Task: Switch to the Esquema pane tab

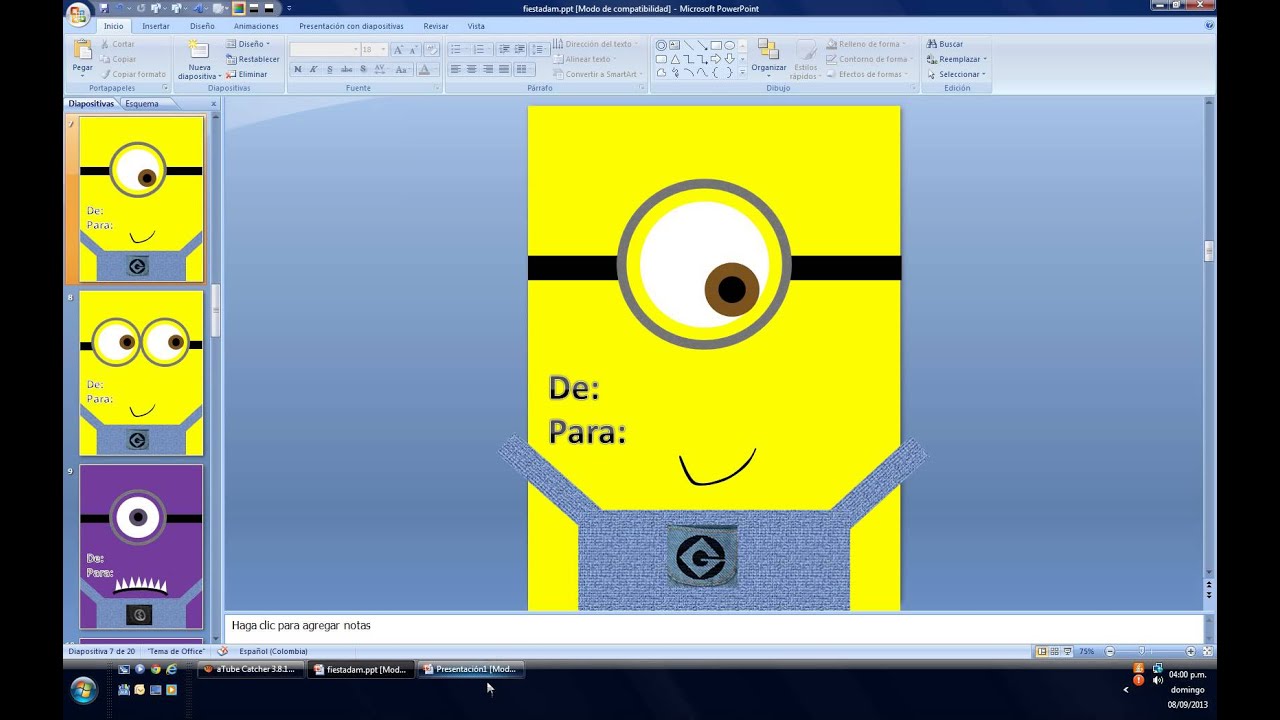Action: coord(141,104)
